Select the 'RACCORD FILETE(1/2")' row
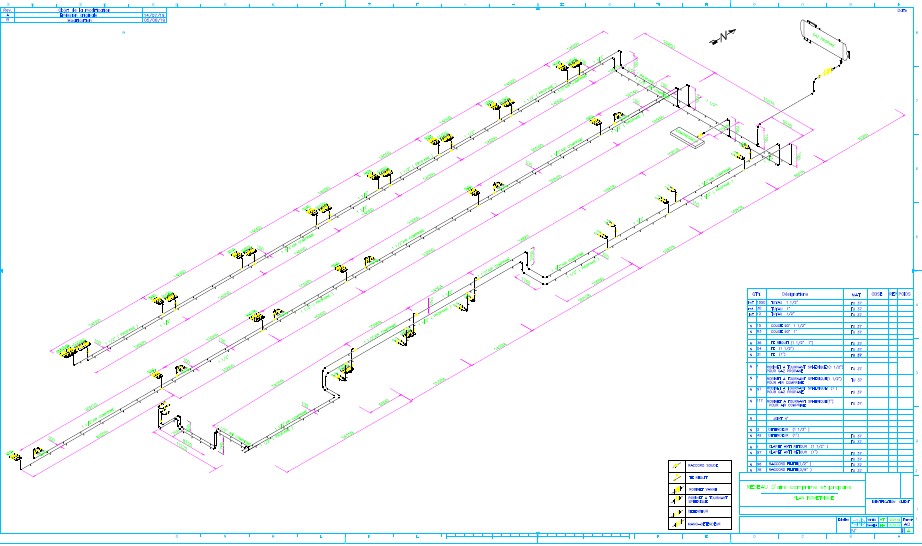Screen dimensions: 922x546 point(830,464)
